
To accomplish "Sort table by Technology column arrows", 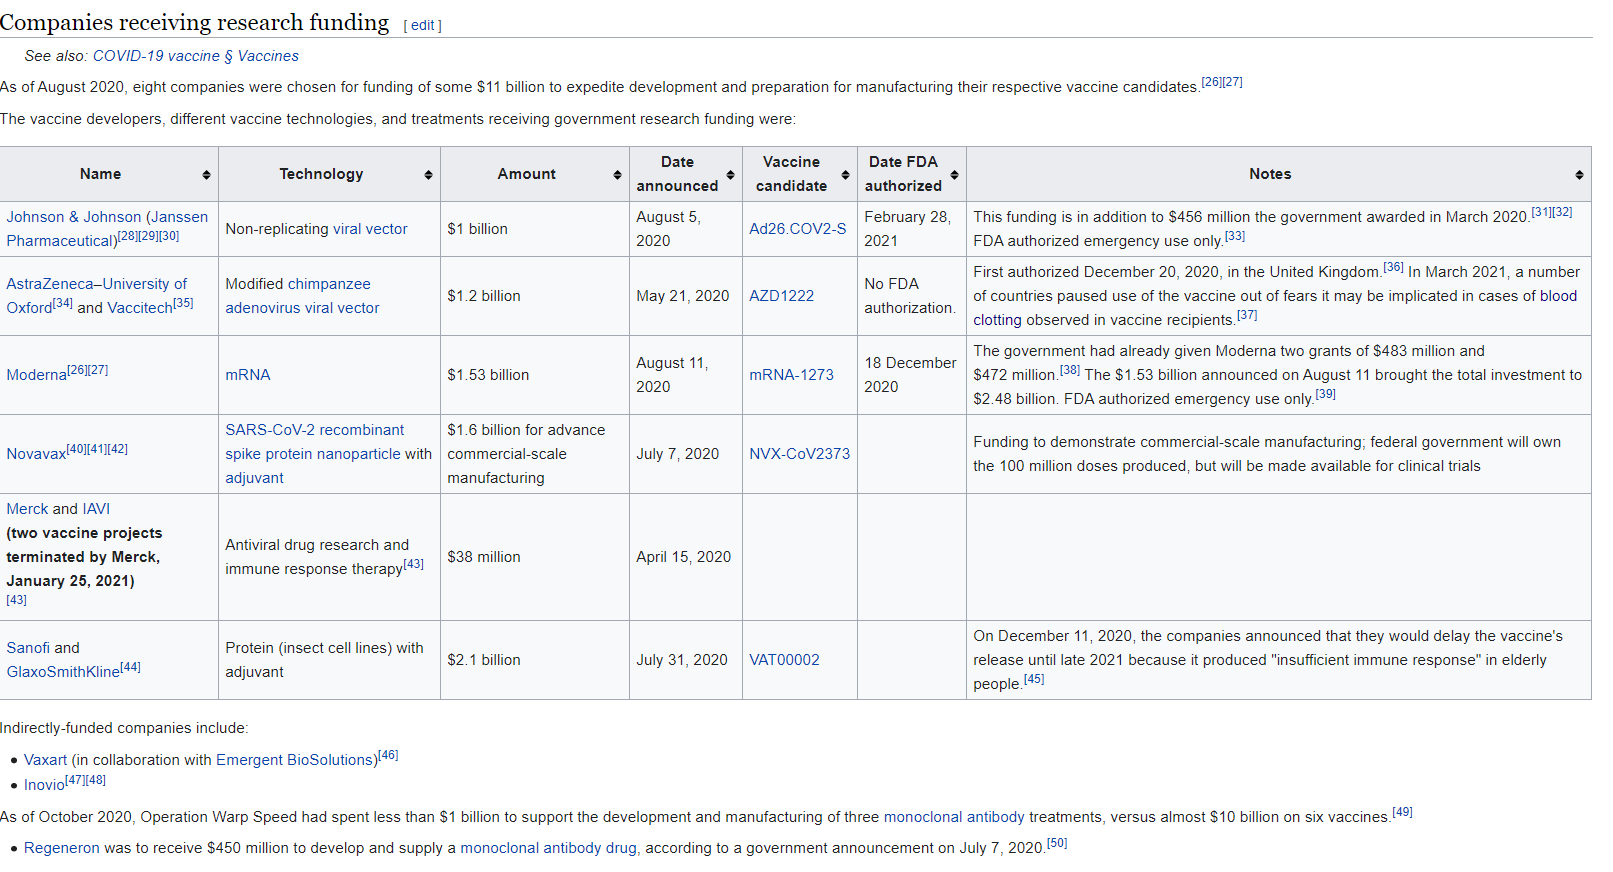I will 428,175.
